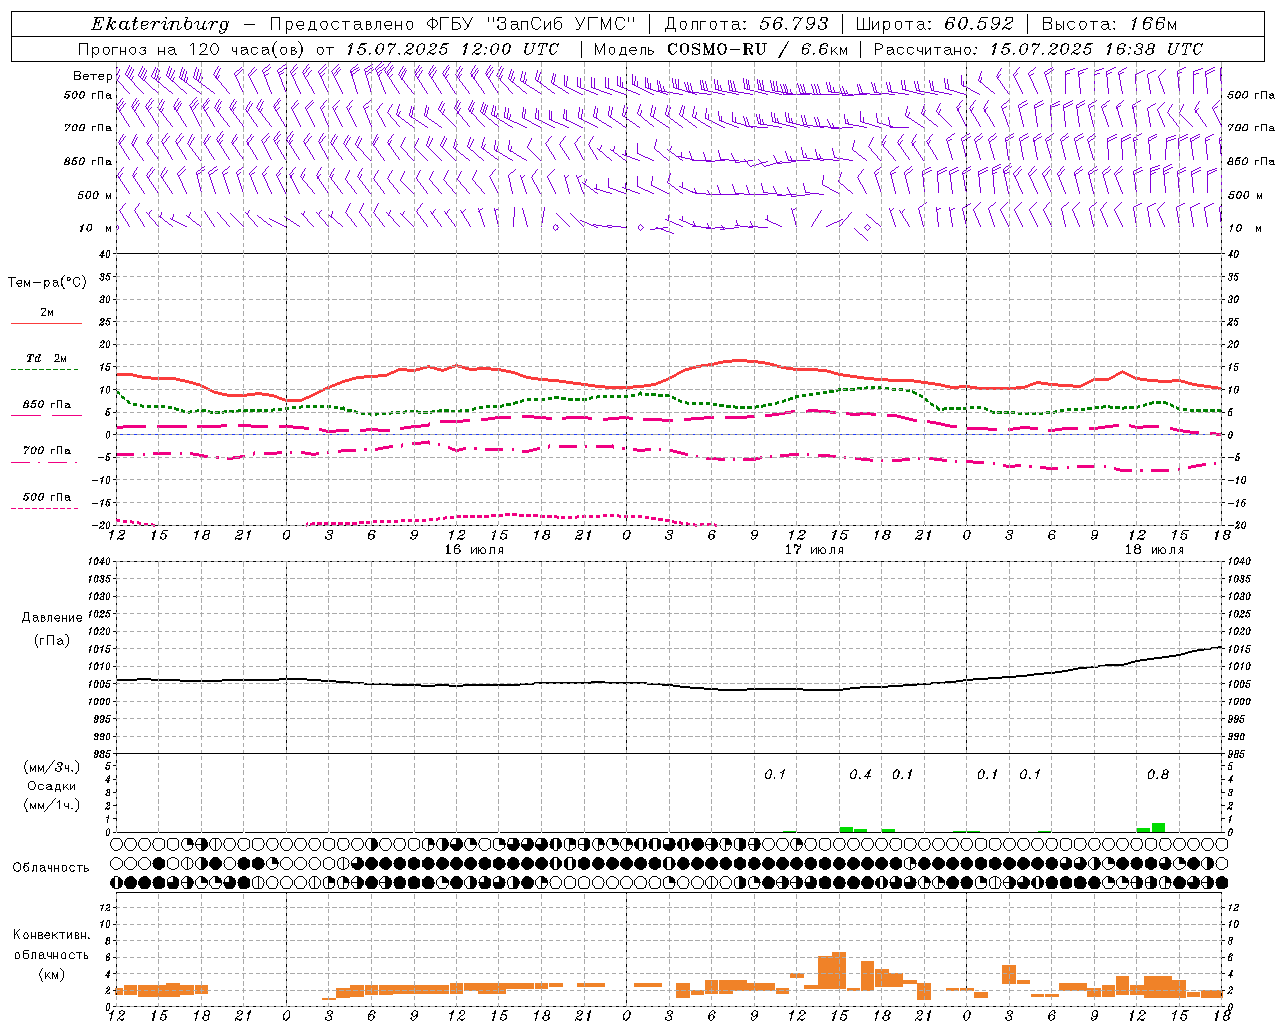
Task: Click the "Давление" pressure label
Action: point(52,618)
